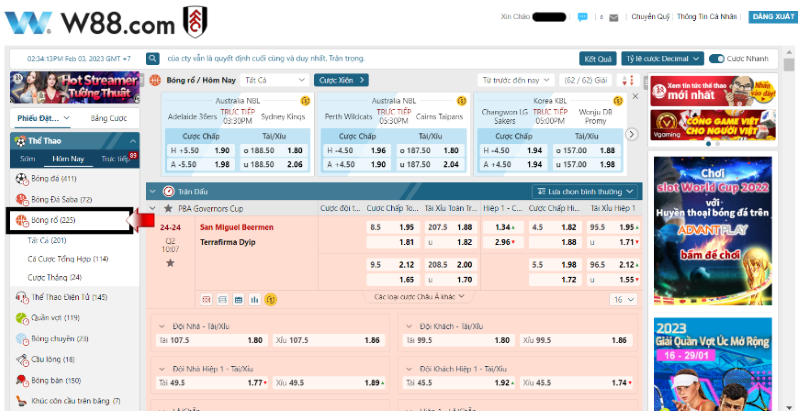The height and width of the screenshot is (411, 800).
Task: Open the Thông Tin Cá Nhân link
Action: pos(707,17)
